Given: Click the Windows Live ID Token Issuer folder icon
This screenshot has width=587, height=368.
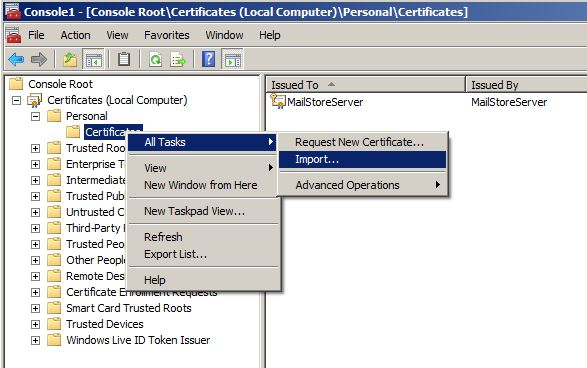Looking at the screenshot, I should (54, 340).
